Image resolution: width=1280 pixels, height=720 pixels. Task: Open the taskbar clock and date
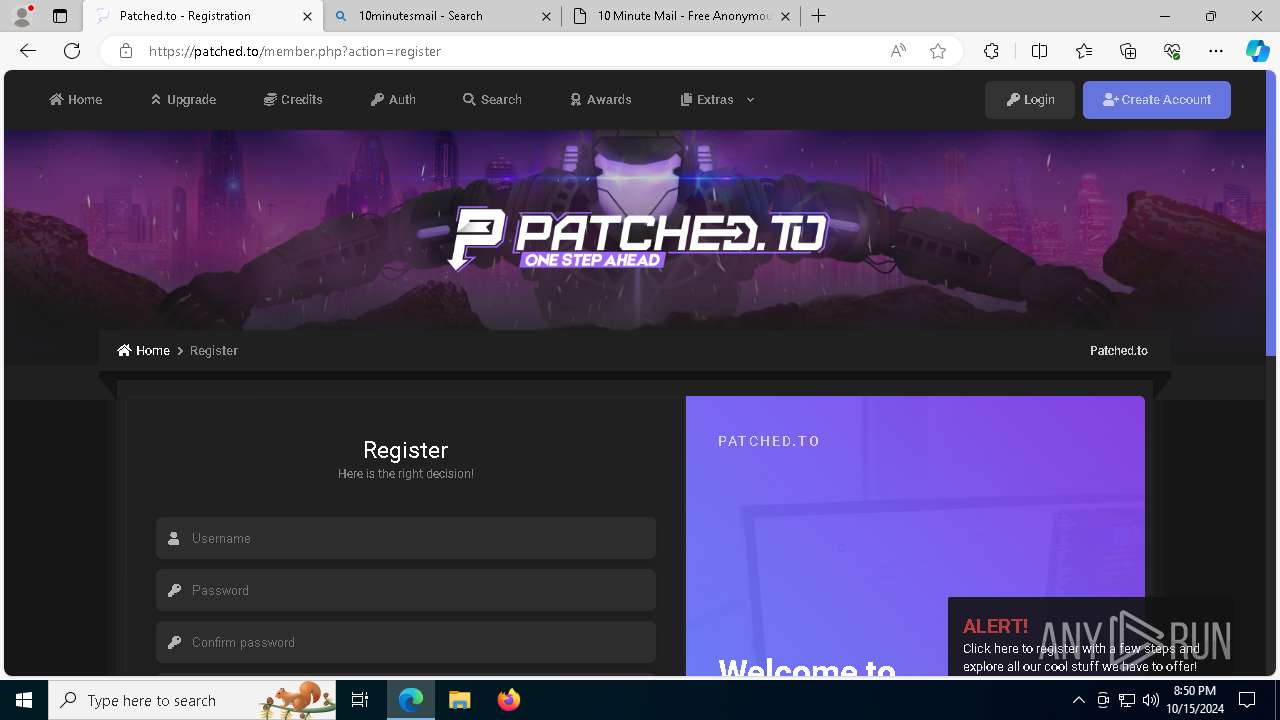click(x=1195, y=700)
